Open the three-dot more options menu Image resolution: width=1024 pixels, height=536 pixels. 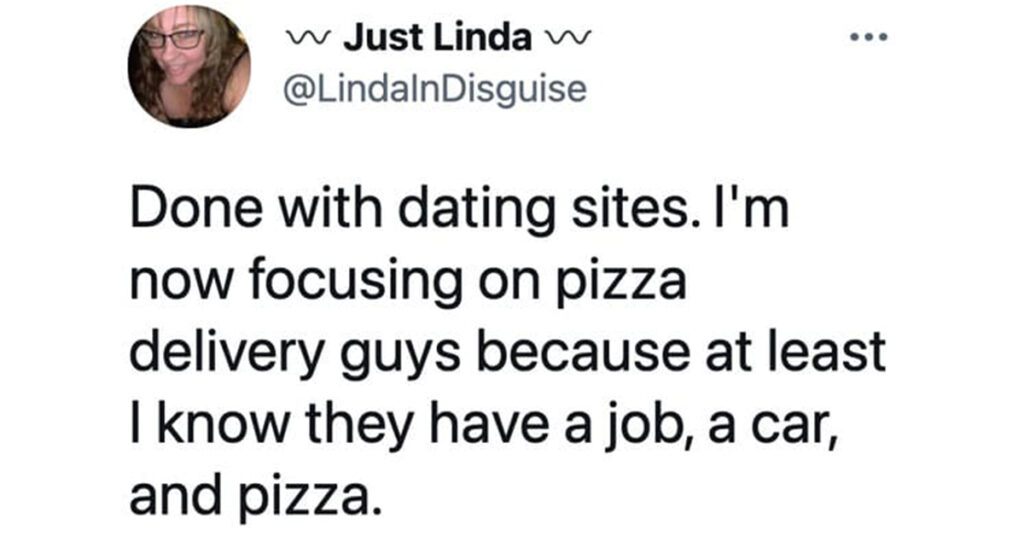pos(867,37)
